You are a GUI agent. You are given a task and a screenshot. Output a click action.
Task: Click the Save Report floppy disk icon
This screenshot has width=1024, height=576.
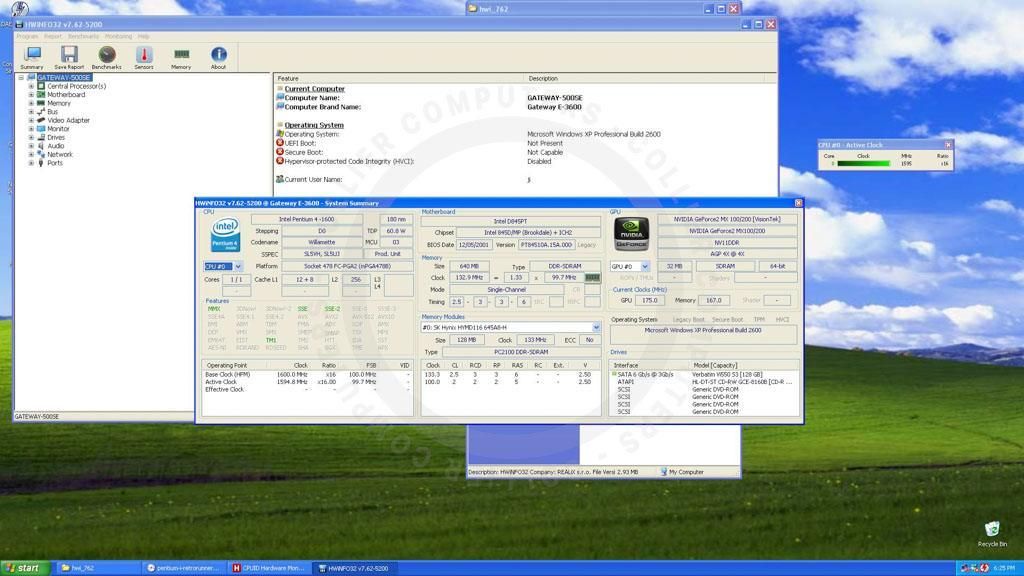click(x=68, y=55)
